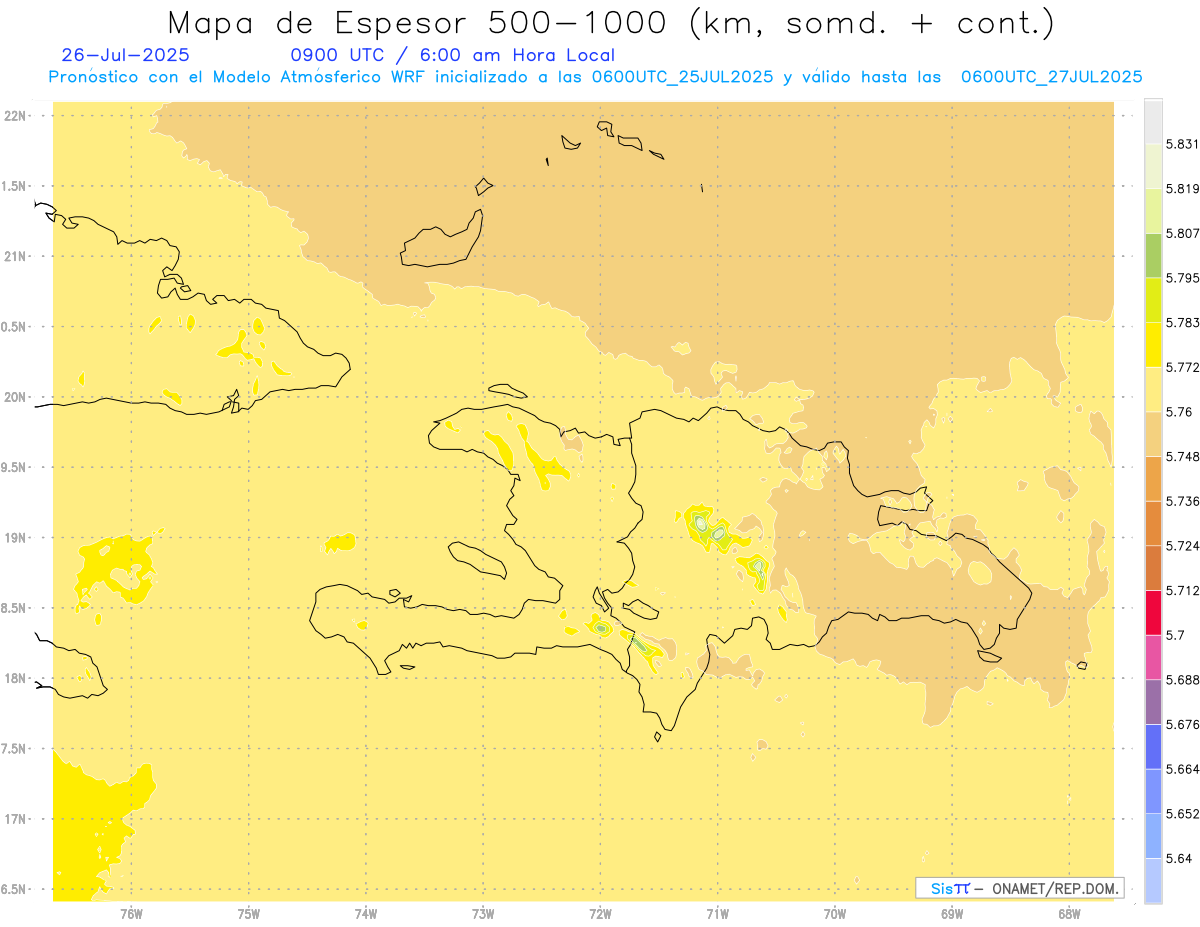
Task: Click the legend value "5.831"
Action: click(x=1182, y=144)
